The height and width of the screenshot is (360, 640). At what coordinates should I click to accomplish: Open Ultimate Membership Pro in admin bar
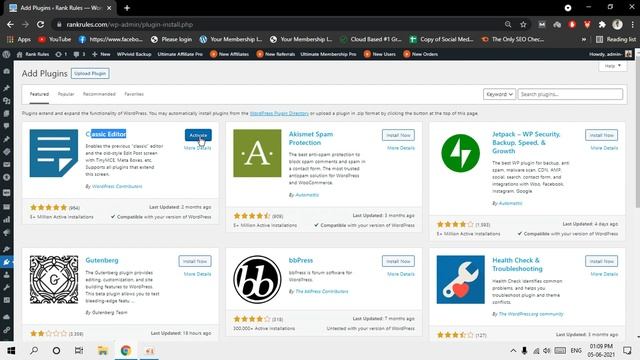(x=328, y=54)
